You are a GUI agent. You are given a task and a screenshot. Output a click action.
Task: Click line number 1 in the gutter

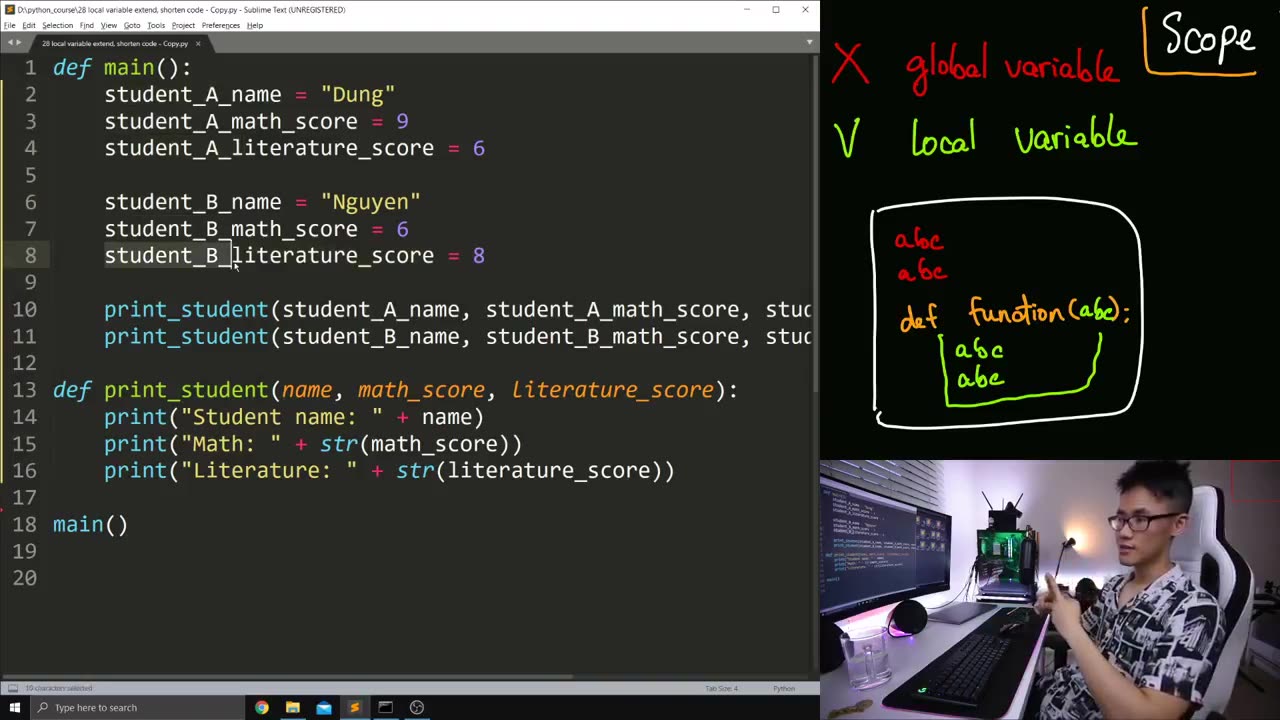(x=31, y=67)
